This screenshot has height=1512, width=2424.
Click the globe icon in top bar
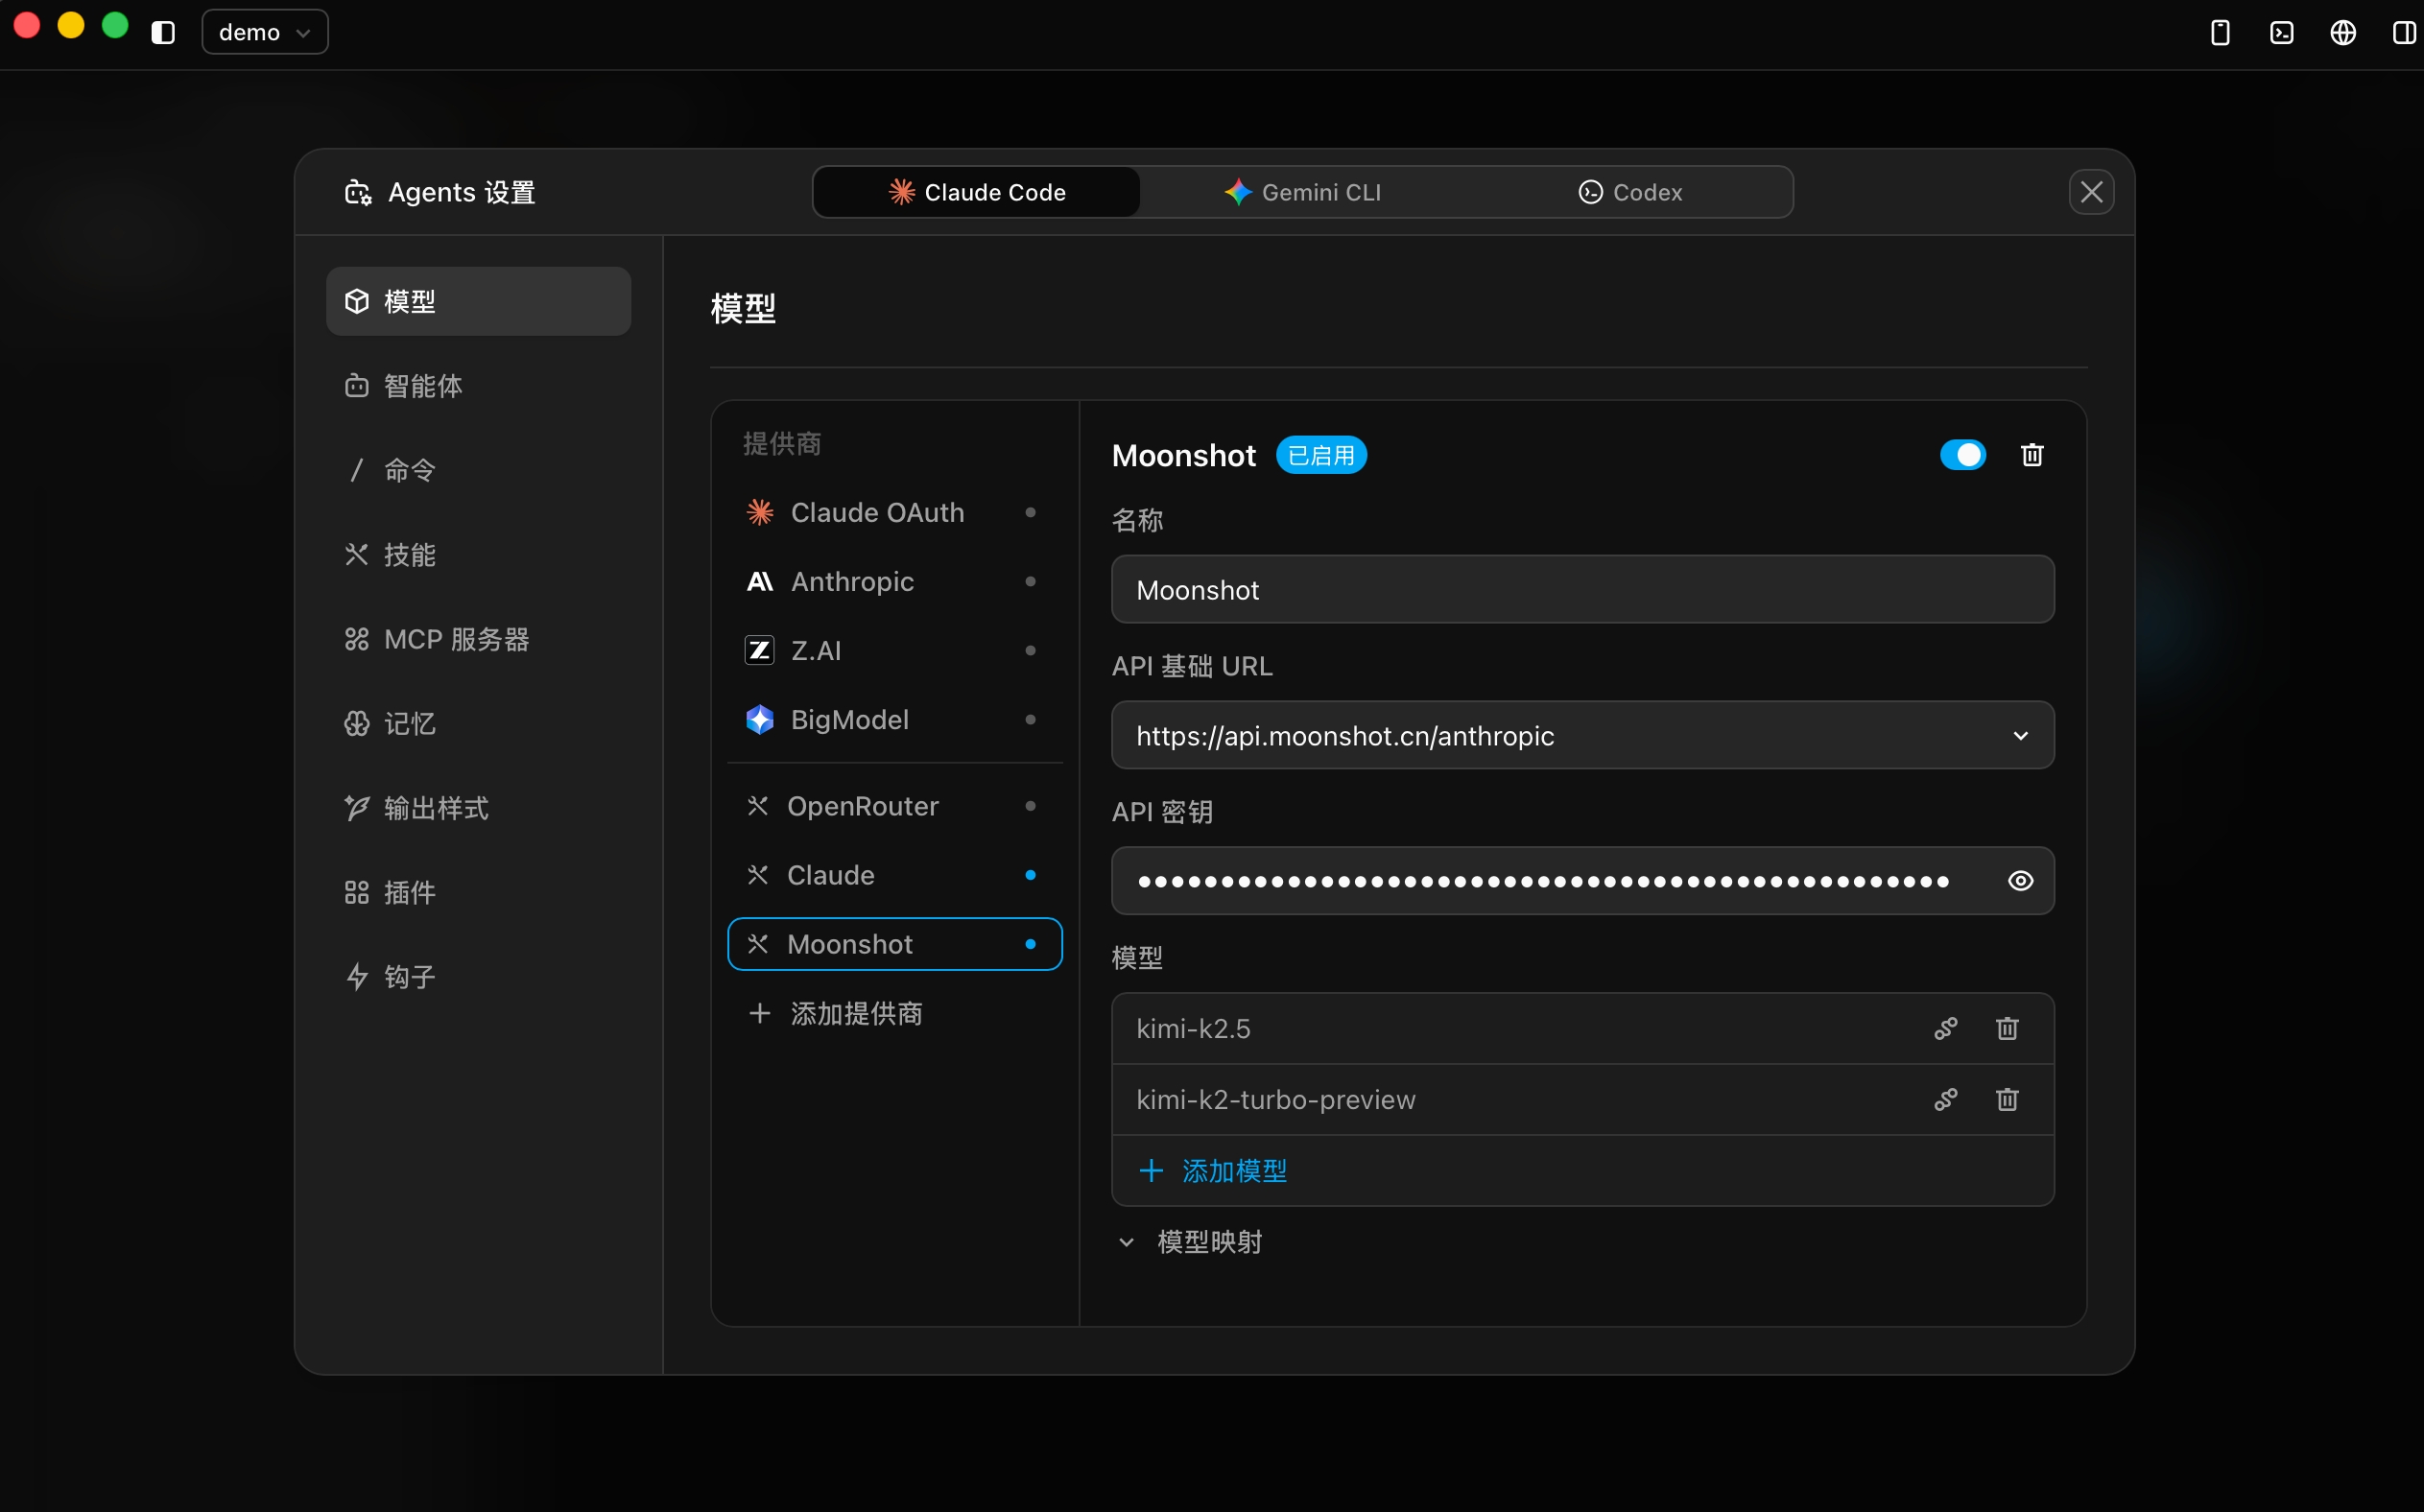[x=2342, y=32]
